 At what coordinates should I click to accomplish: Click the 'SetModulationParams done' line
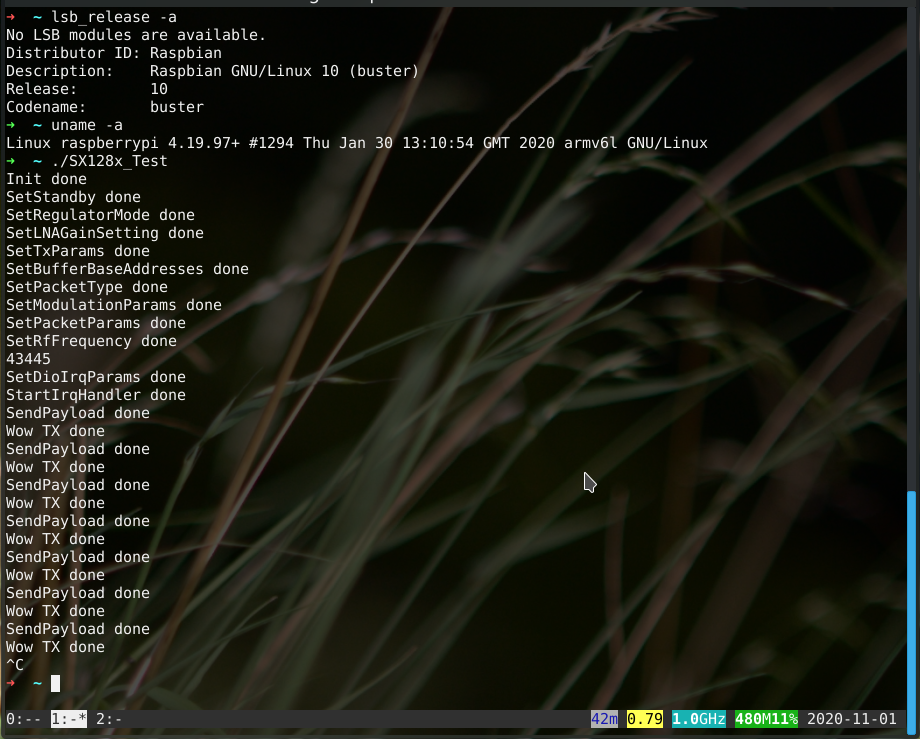[x=114, y=305]
